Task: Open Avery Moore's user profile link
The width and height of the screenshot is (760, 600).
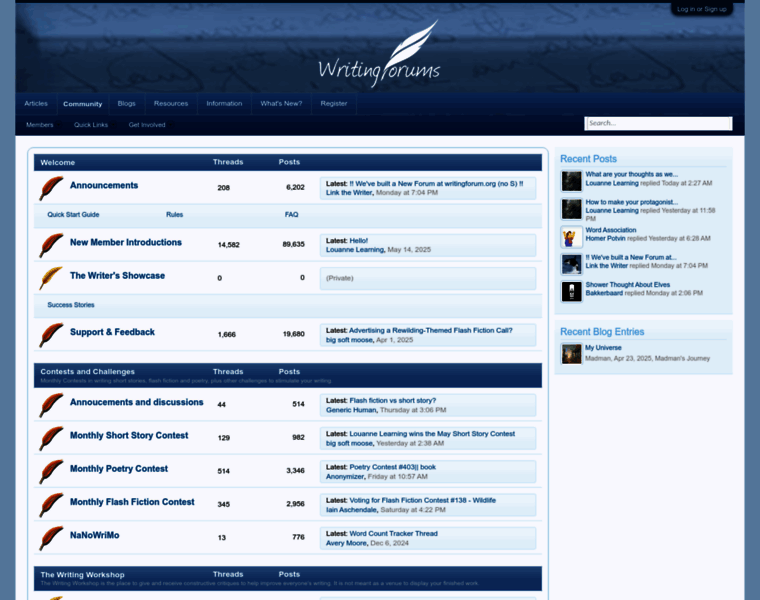Action: [346, 543]
